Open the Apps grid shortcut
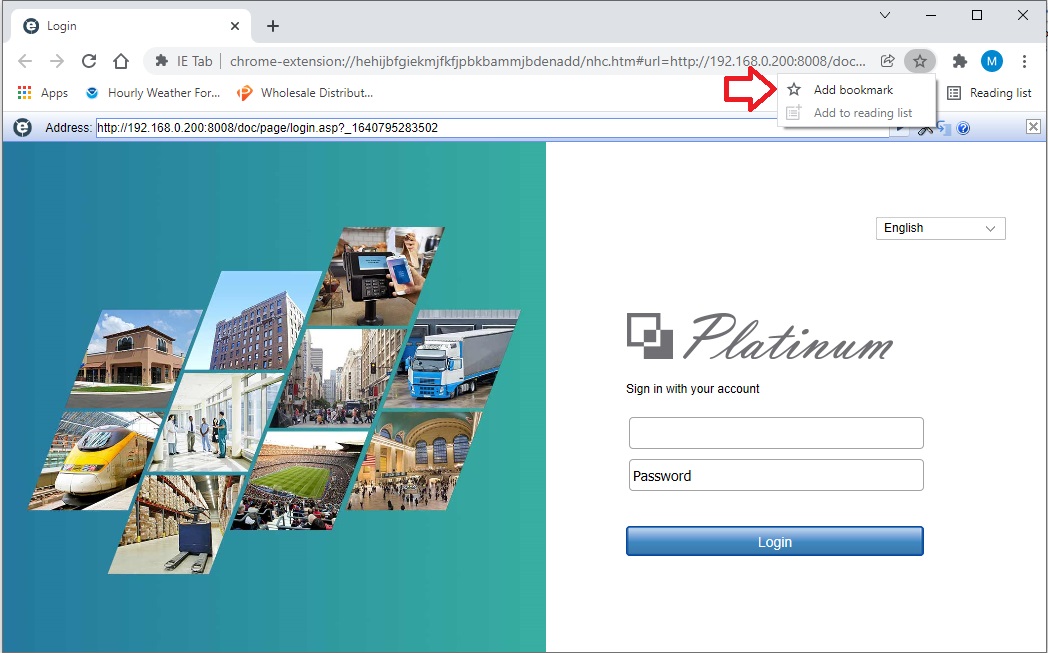The width and height of the screenshot is (1048, 653). pyautogui.click(x=43, y=93)
